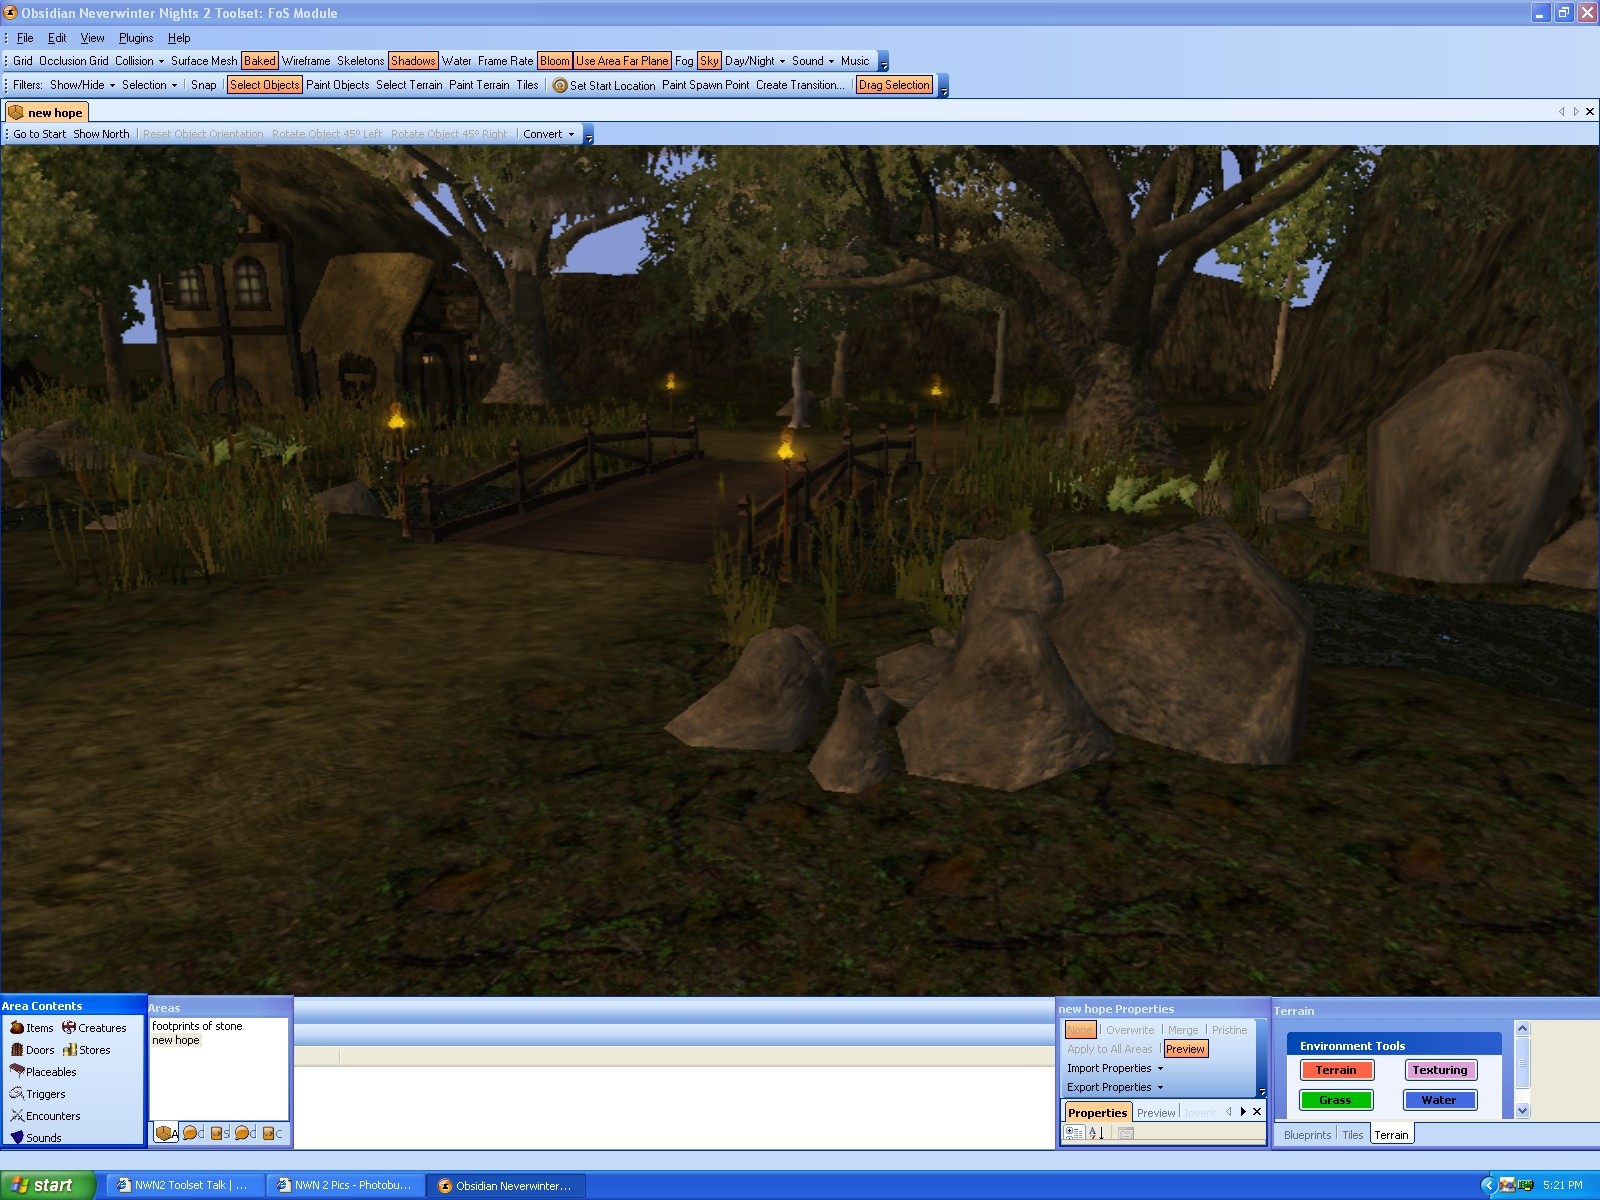Screen dimensions: 1600x1200
Task: Select the Encounters crossed swords icon
Action: (17, 1116)
